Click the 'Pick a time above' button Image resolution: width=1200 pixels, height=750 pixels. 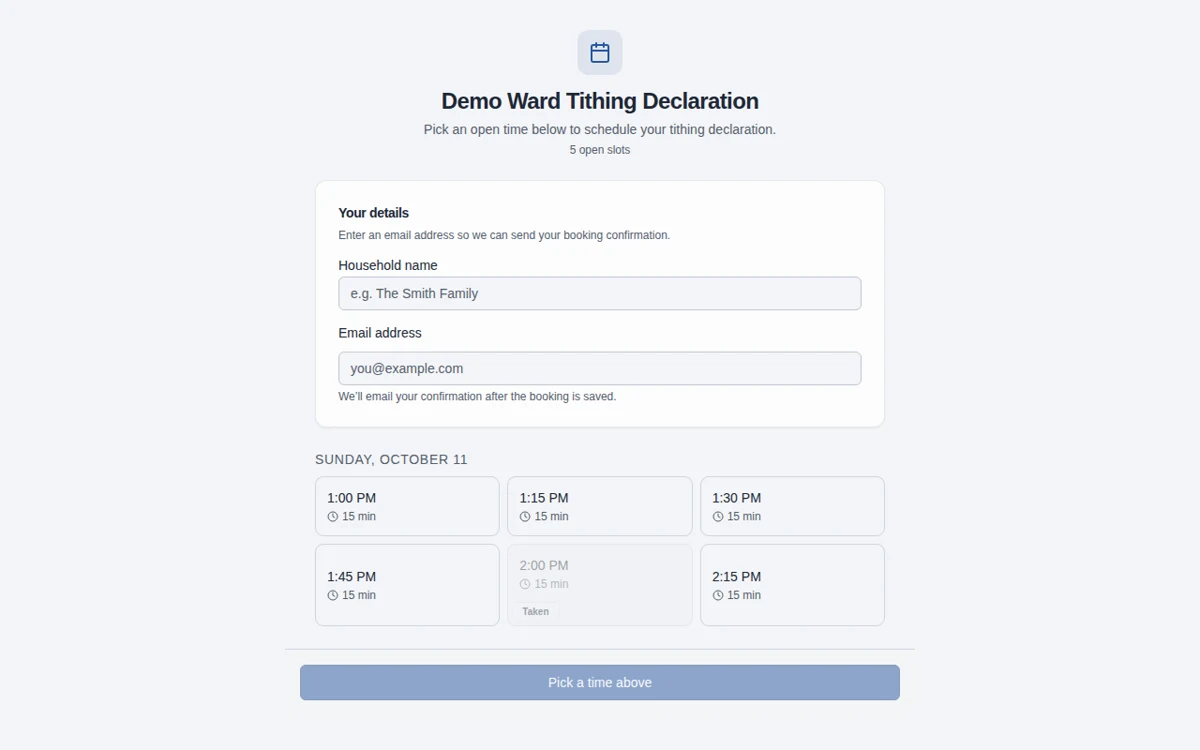pyautogui.click(x=600, y=682)
